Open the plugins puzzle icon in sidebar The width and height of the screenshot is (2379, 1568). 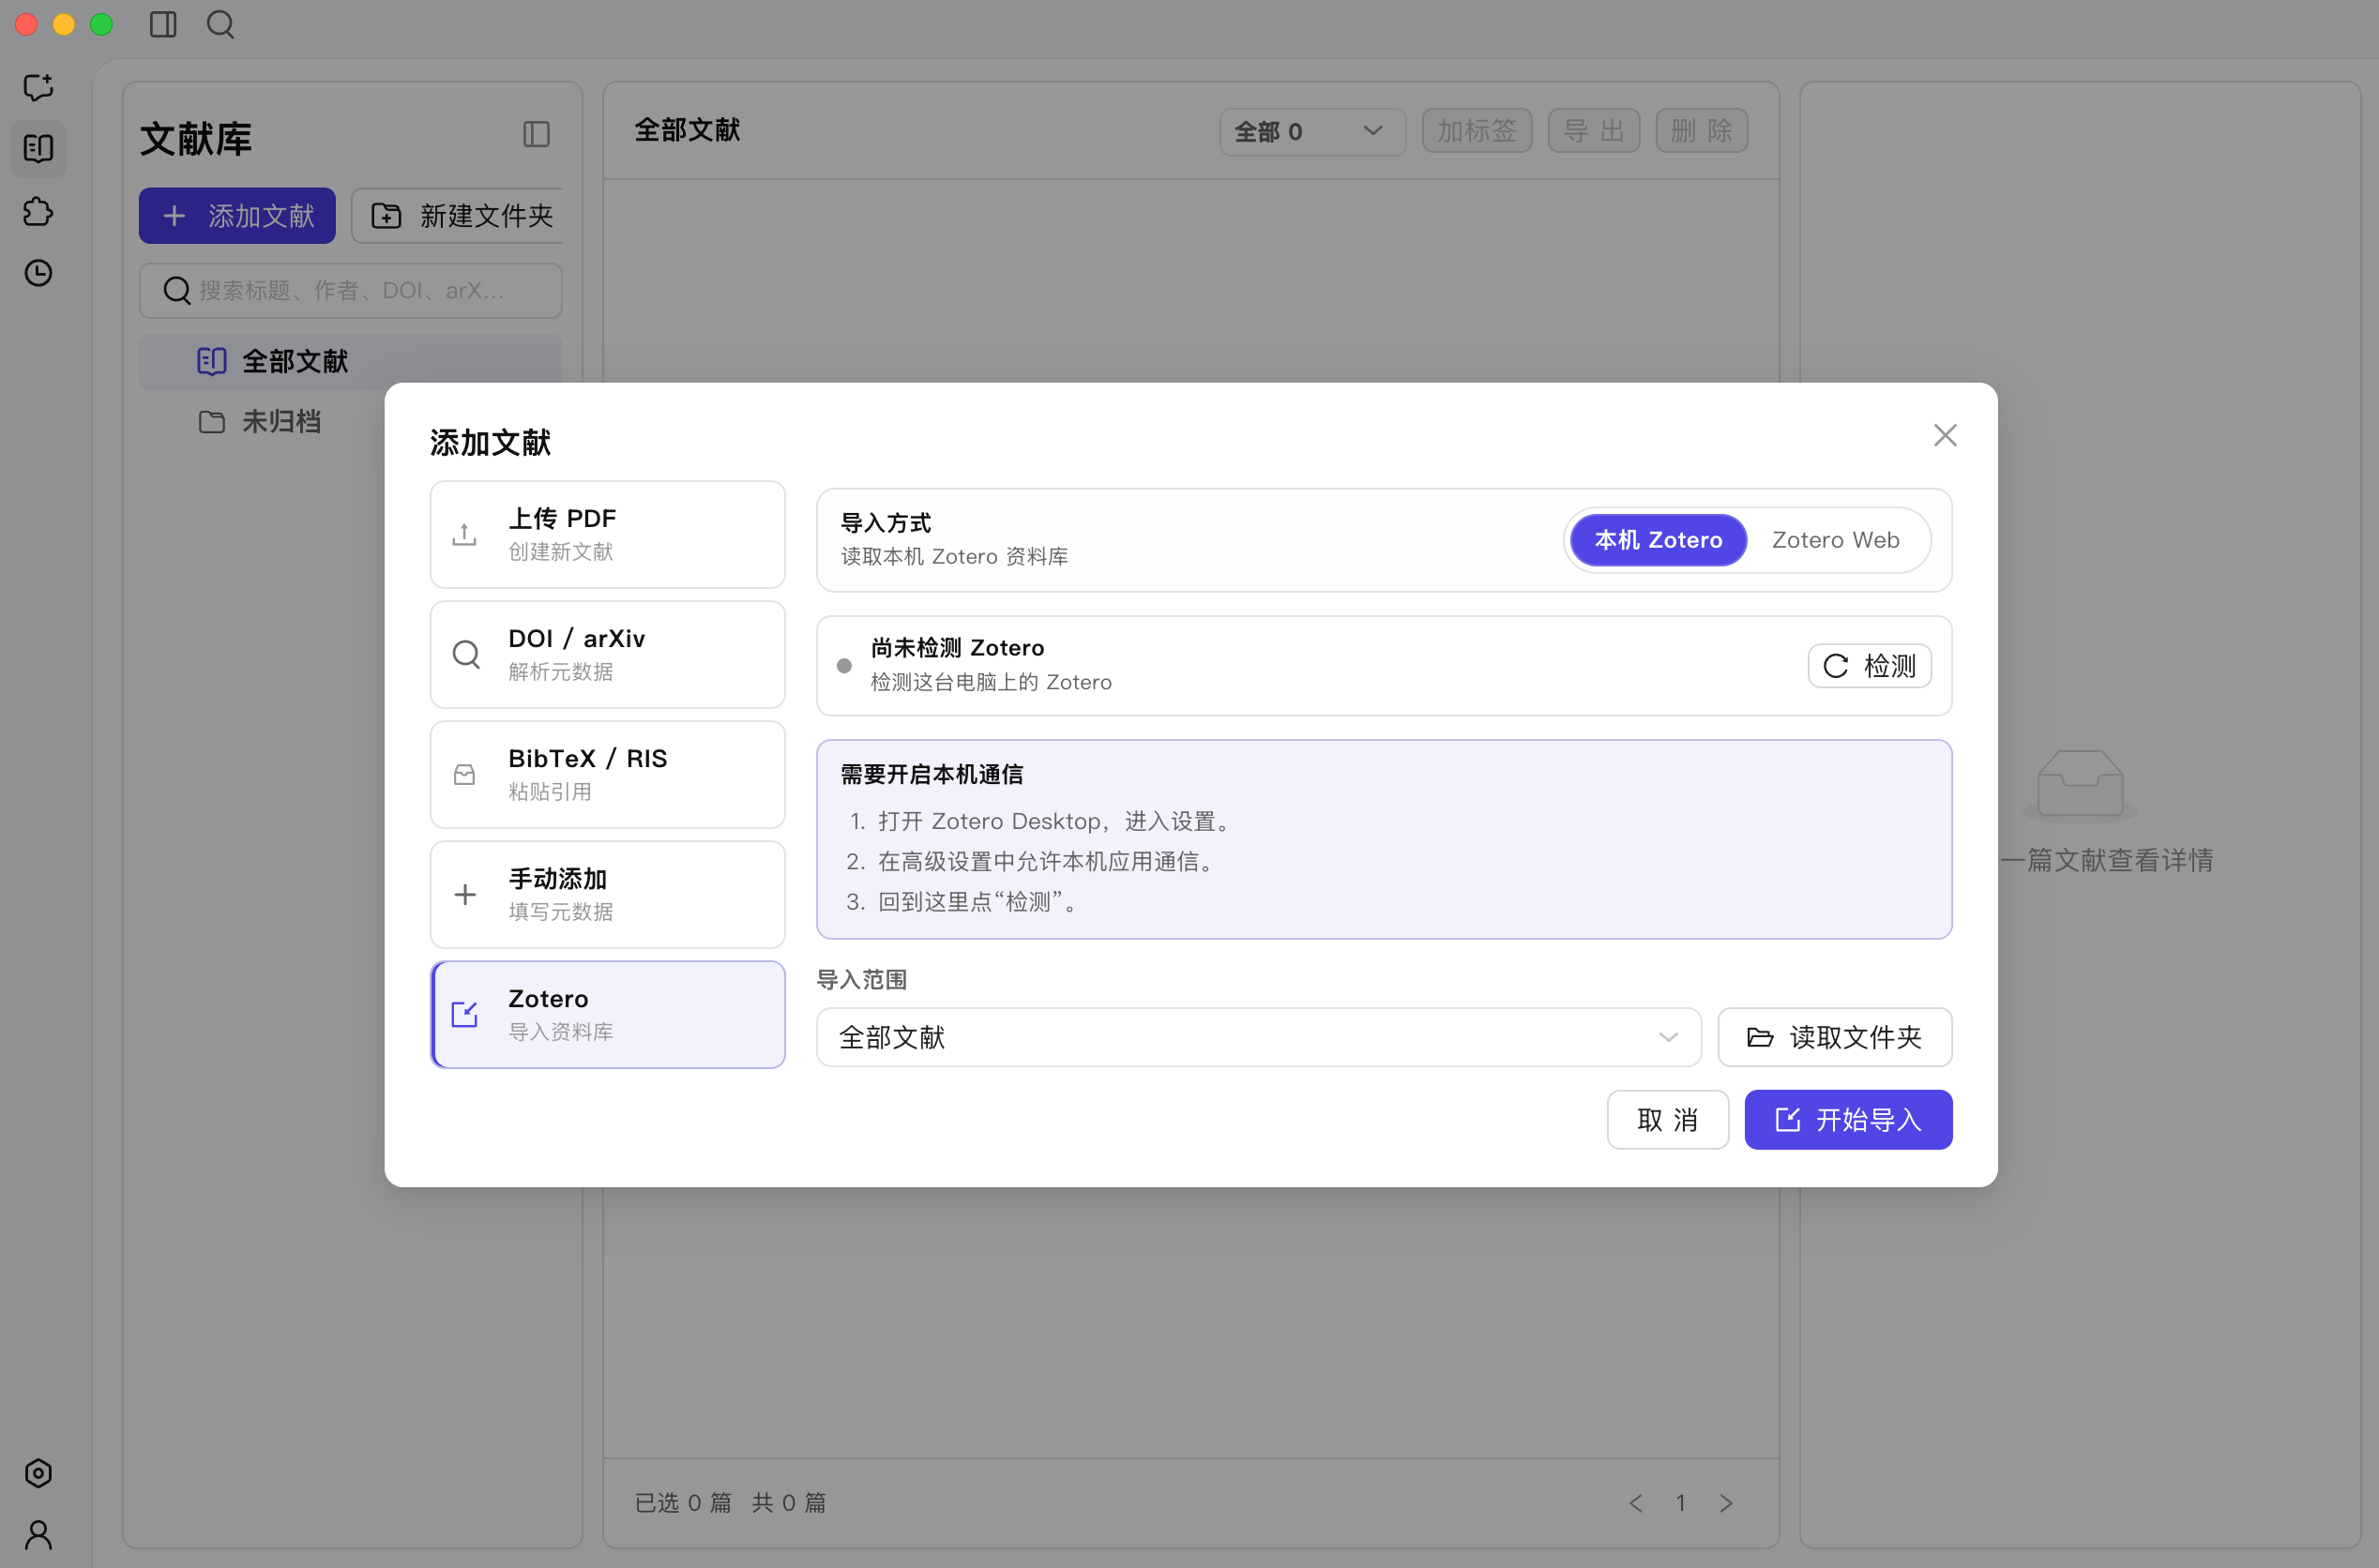[38, 211]
